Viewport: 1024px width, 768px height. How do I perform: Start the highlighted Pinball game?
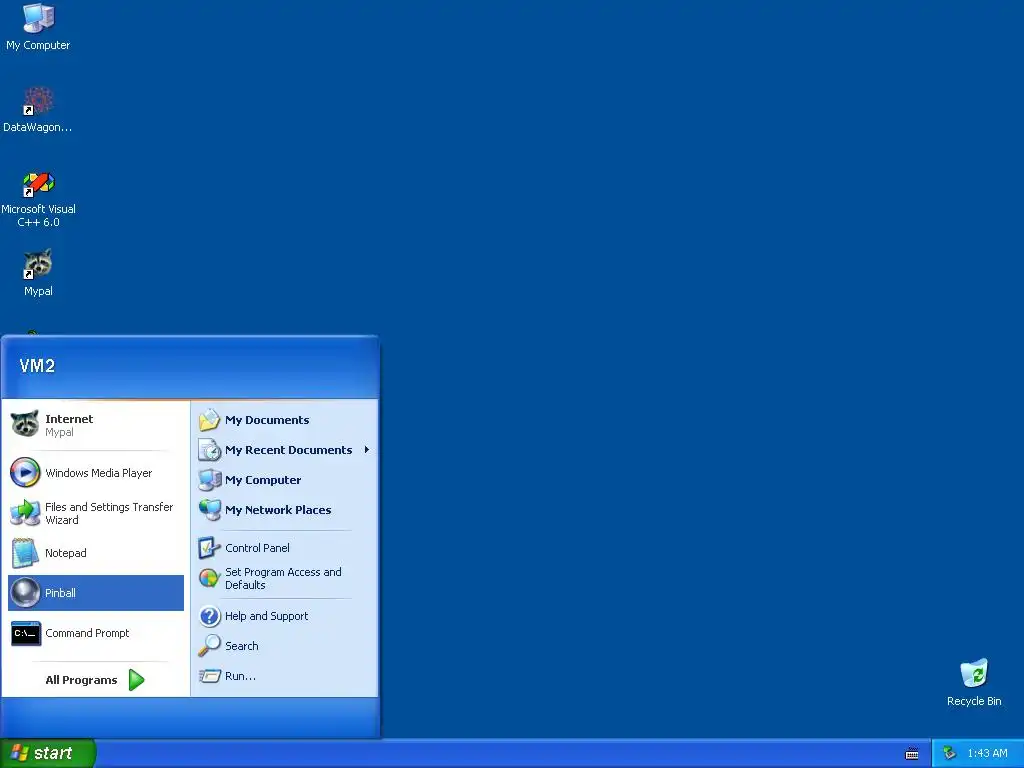point(96,593)
